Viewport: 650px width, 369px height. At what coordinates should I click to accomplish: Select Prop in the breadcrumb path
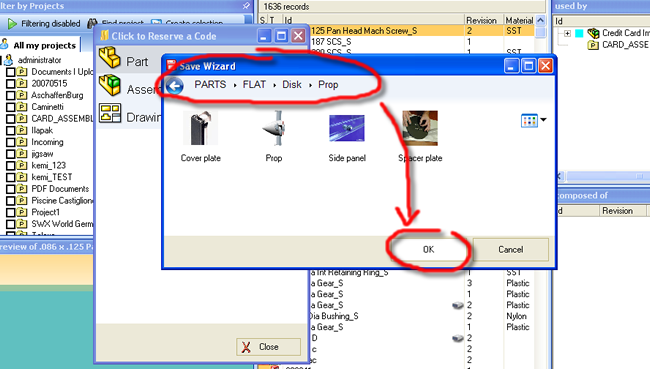click(328, 85)
